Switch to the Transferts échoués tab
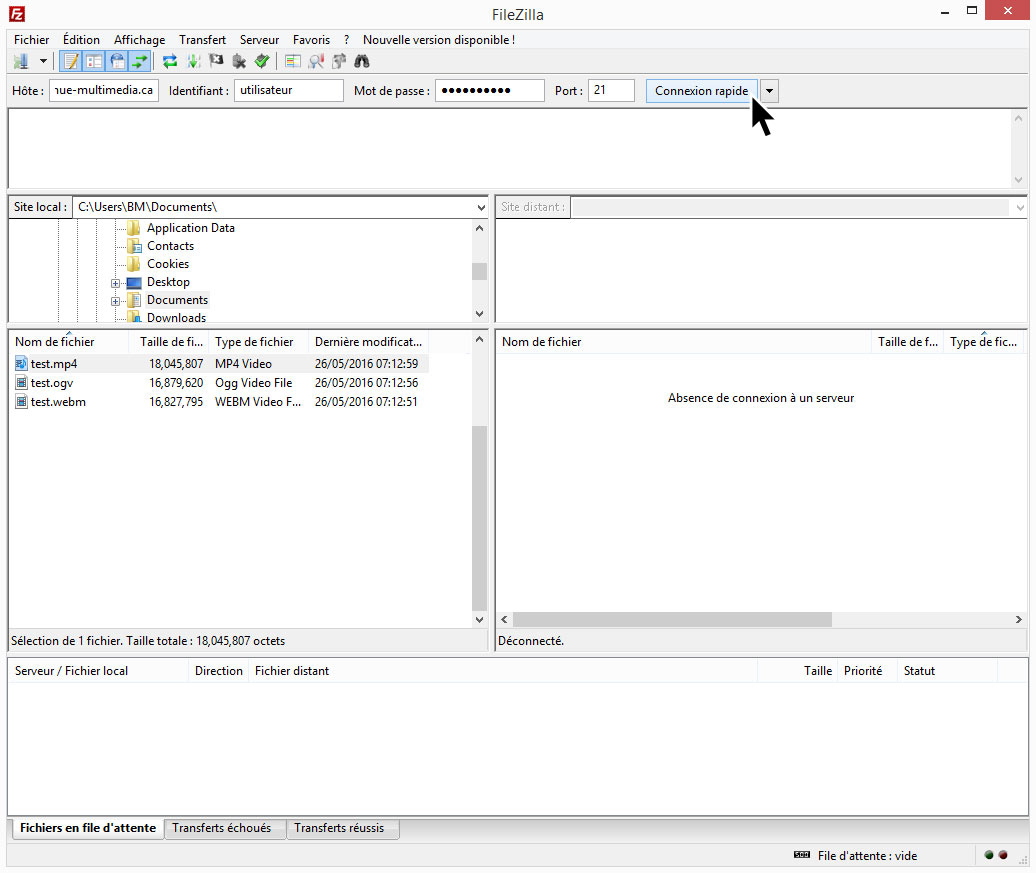The width and height of the screenshot is (1036, 873). [221, 828]
